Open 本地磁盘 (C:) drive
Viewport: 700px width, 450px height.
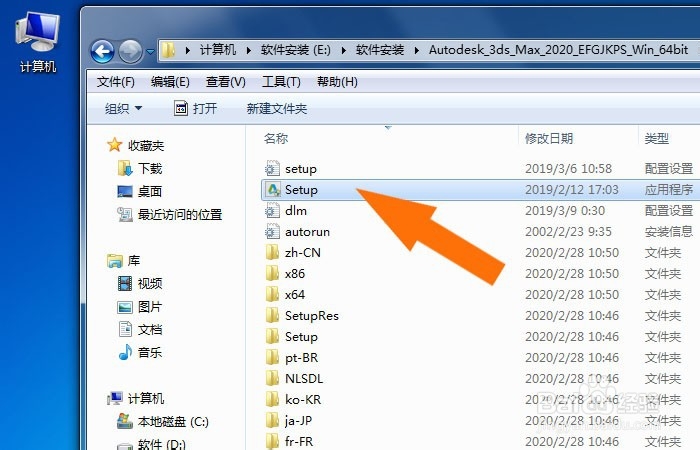coord(173,421)
